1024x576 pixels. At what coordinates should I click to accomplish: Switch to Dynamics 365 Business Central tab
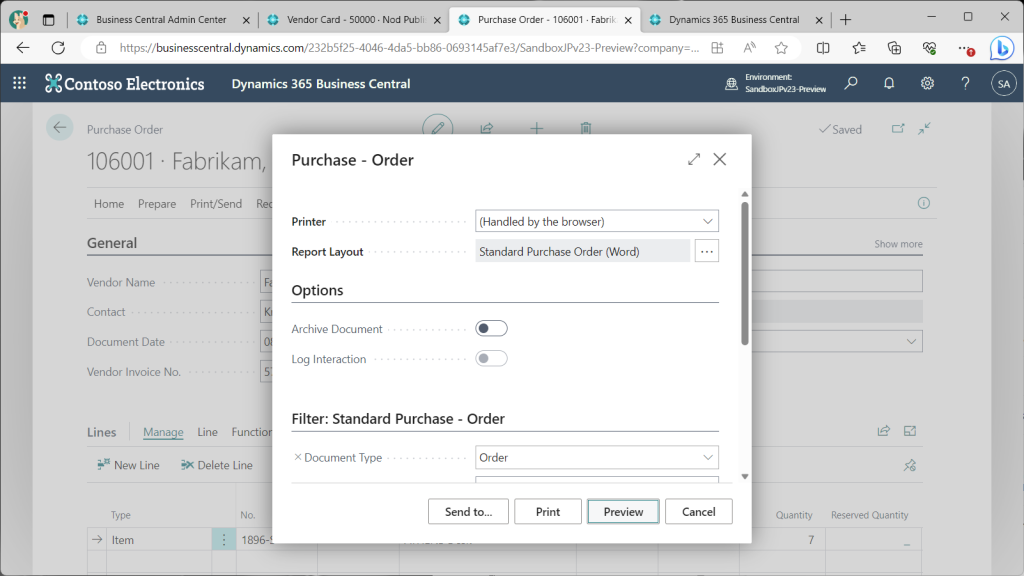click(x=735, y=20)
